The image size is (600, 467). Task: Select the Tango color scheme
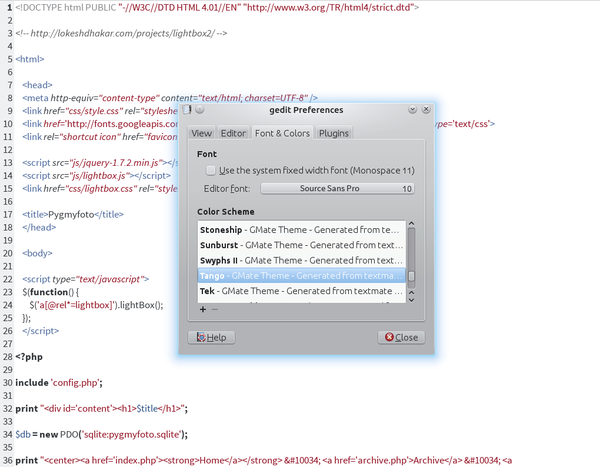pos(301,276)
